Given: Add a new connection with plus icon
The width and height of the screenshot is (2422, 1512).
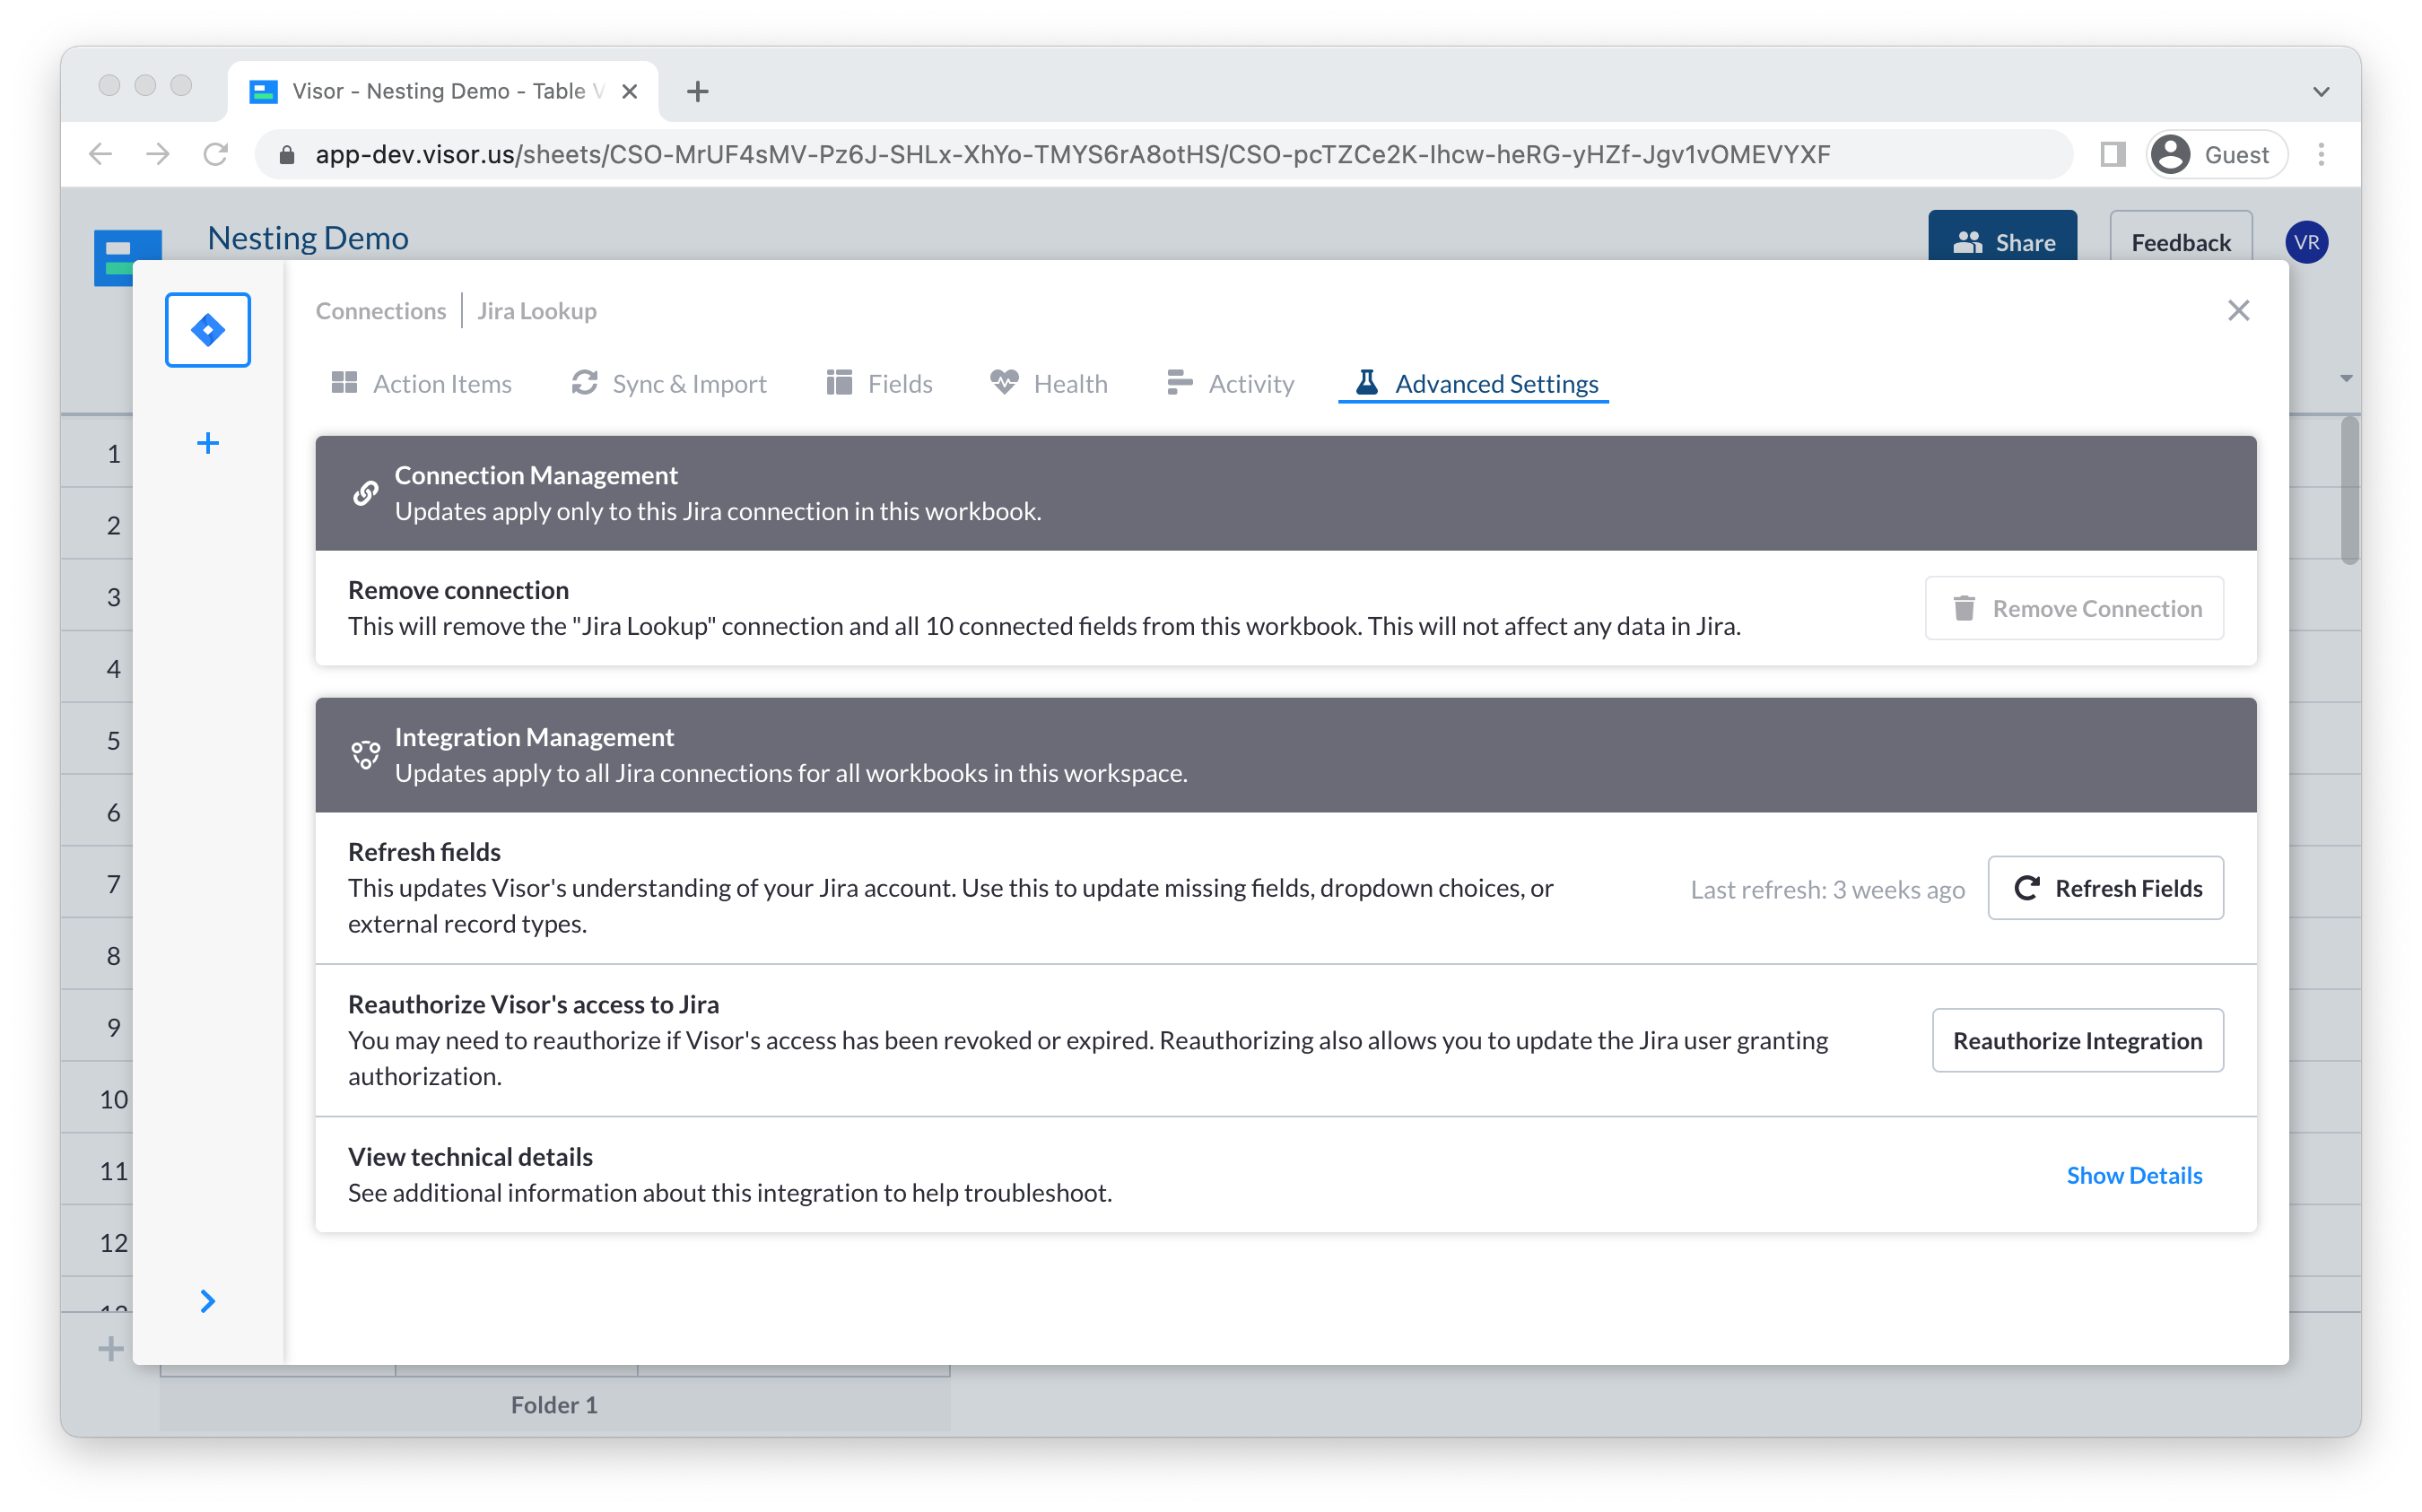Looking at the screenshot, I should [208, 443].
